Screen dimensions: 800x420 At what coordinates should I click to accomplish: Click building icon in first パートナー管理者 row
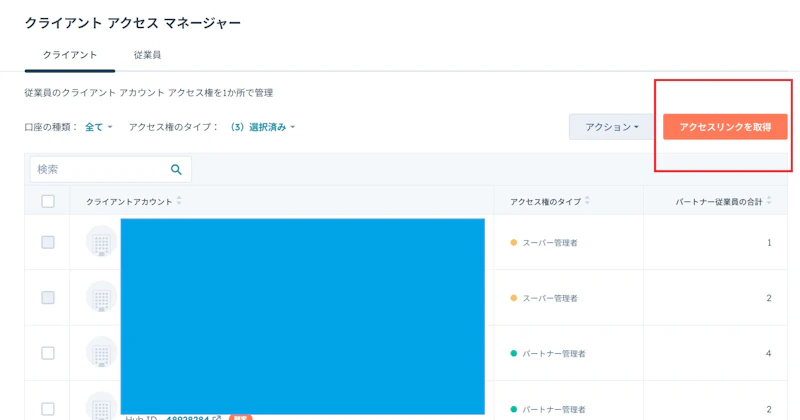point(102,352)
